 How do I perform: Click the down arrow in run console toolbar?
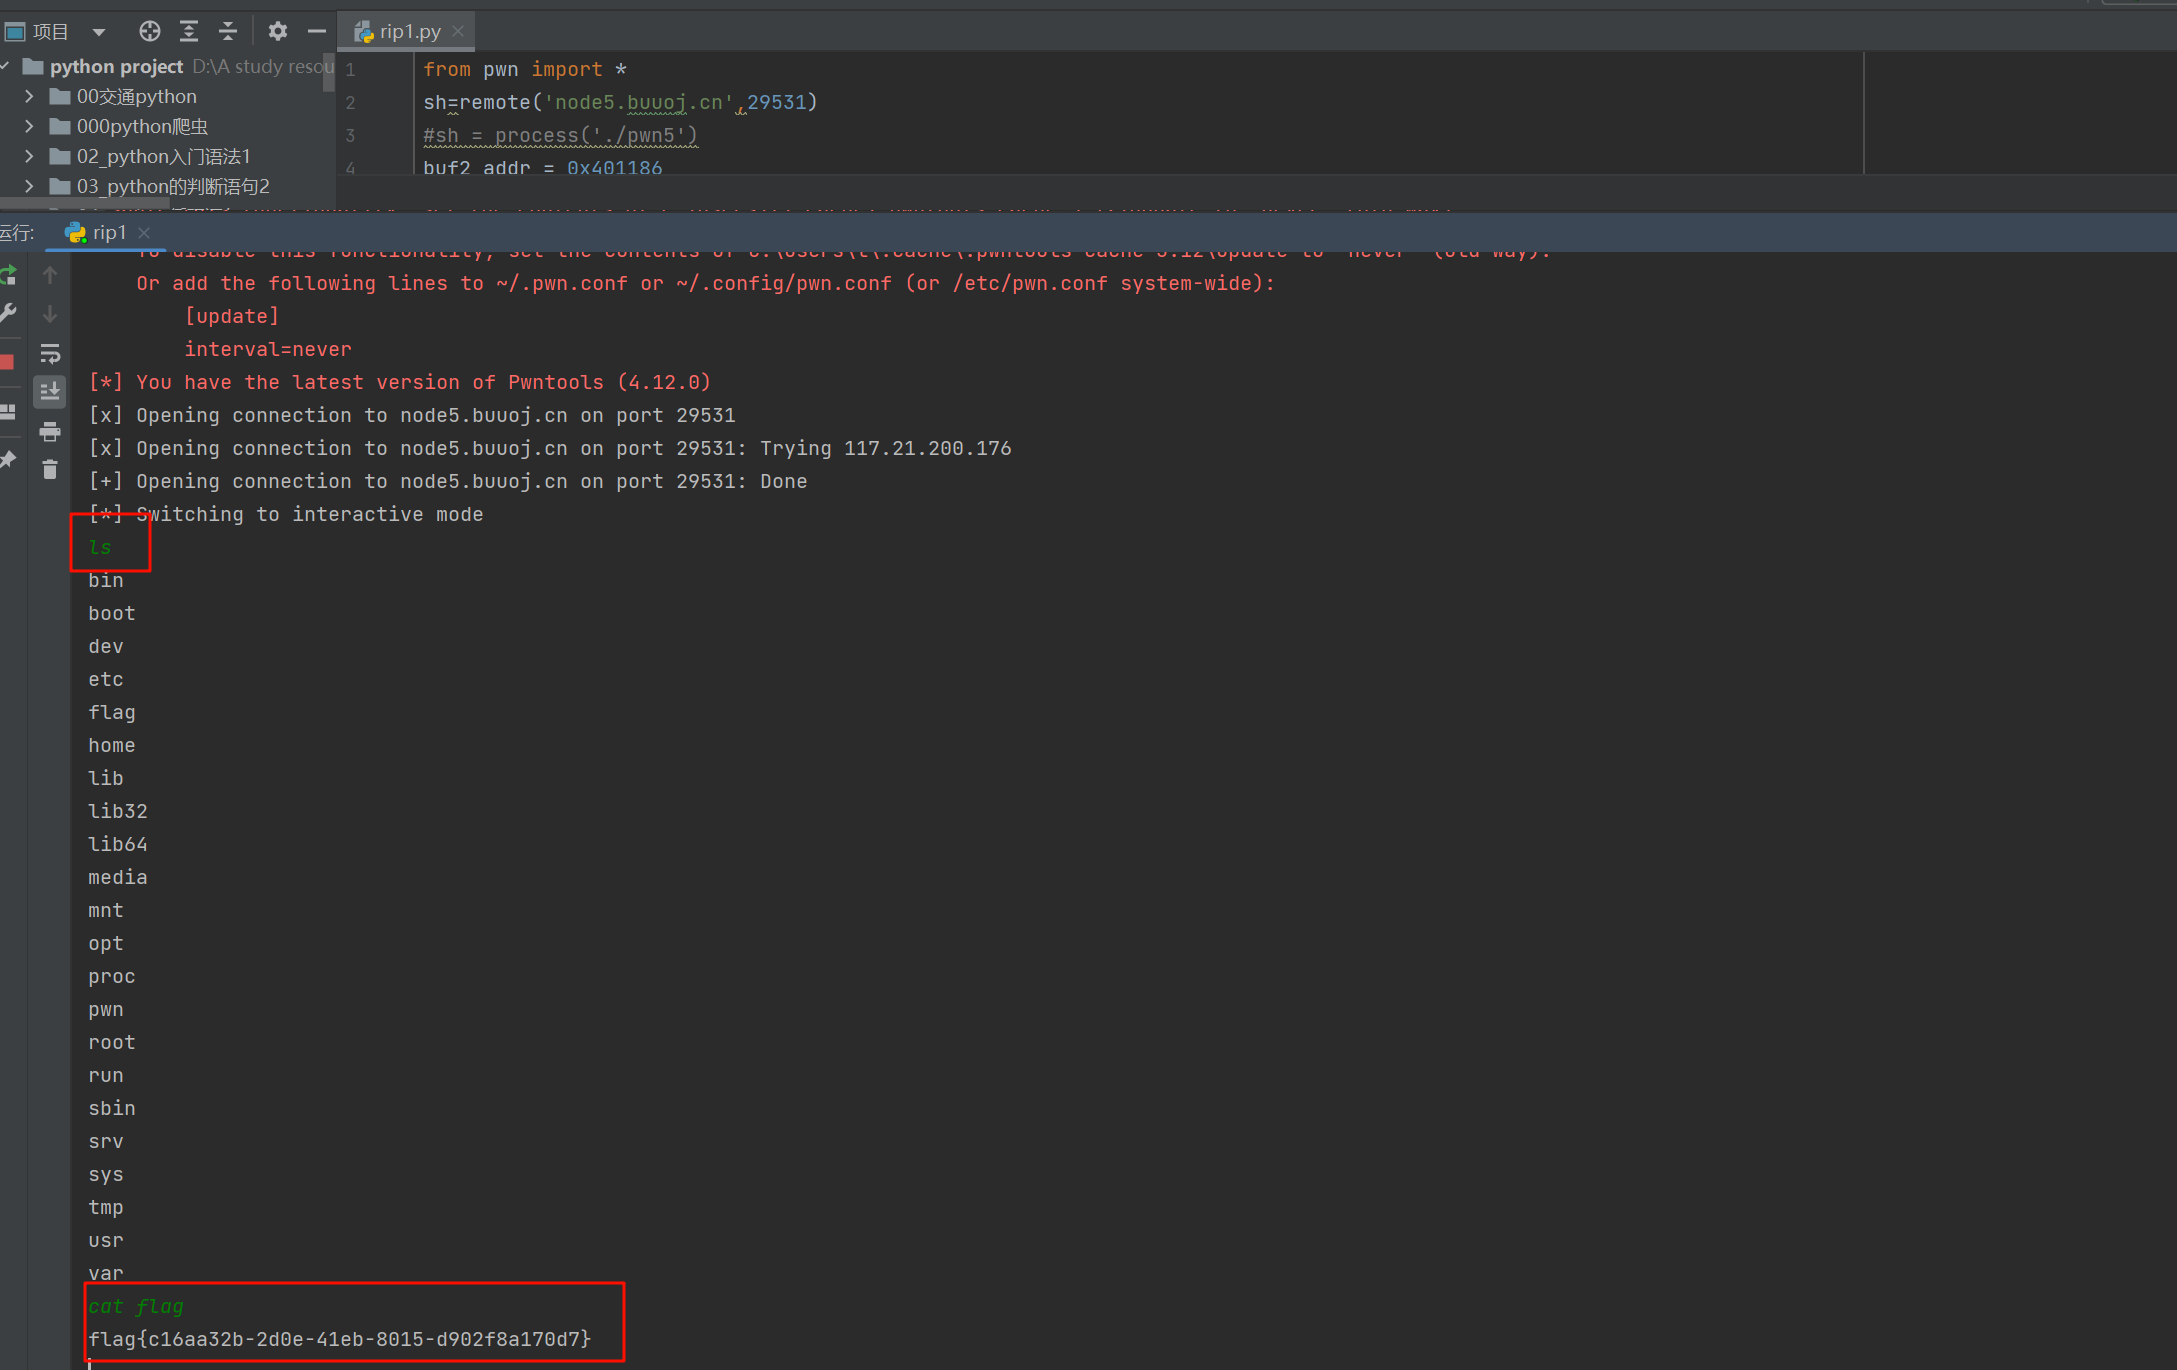point(50,314)
